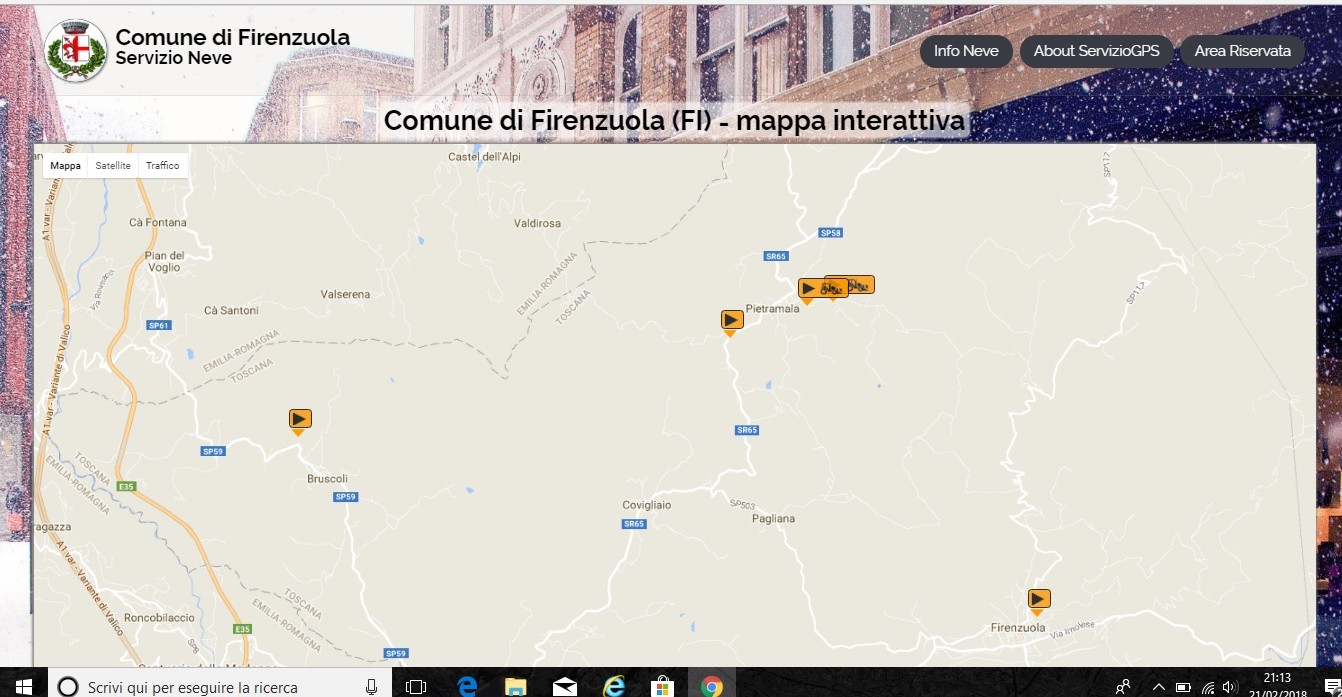Screen dimensions: 1342x697
Task: Open the Mappa map type options
Action: click(x=65, y=165)
